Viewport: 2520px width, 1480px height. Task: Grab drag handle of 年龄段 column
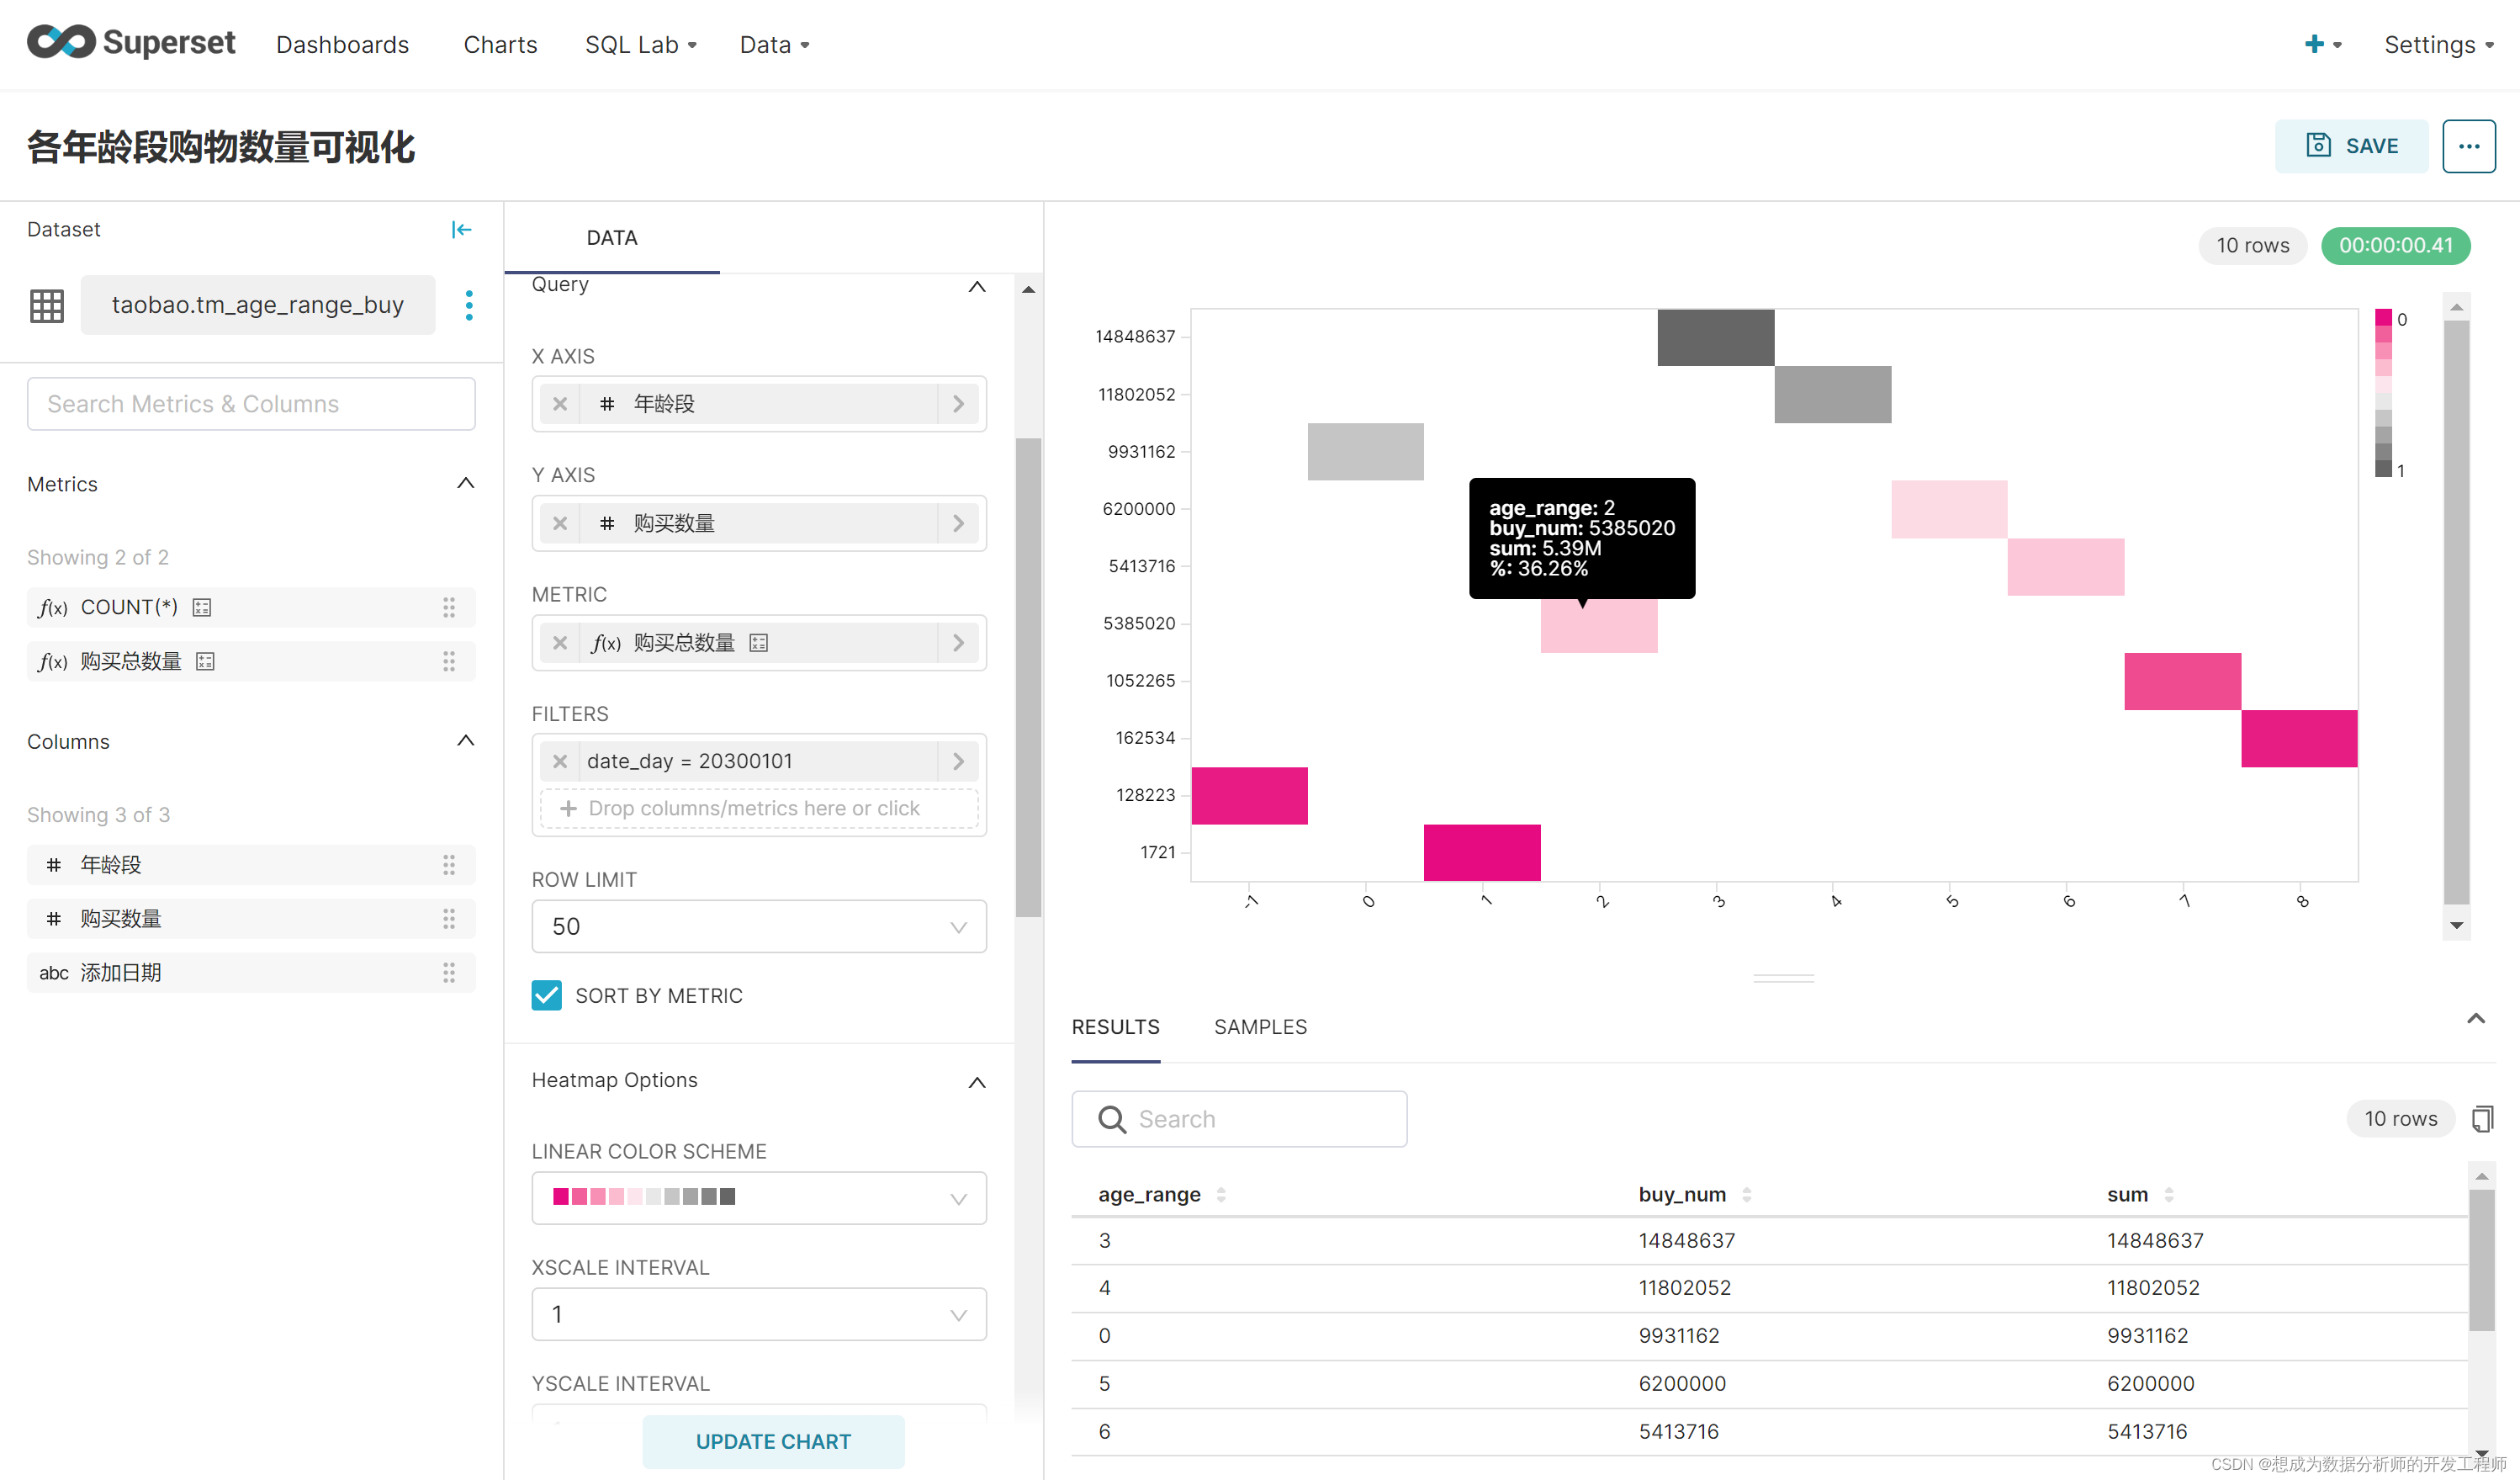[449, 865]
